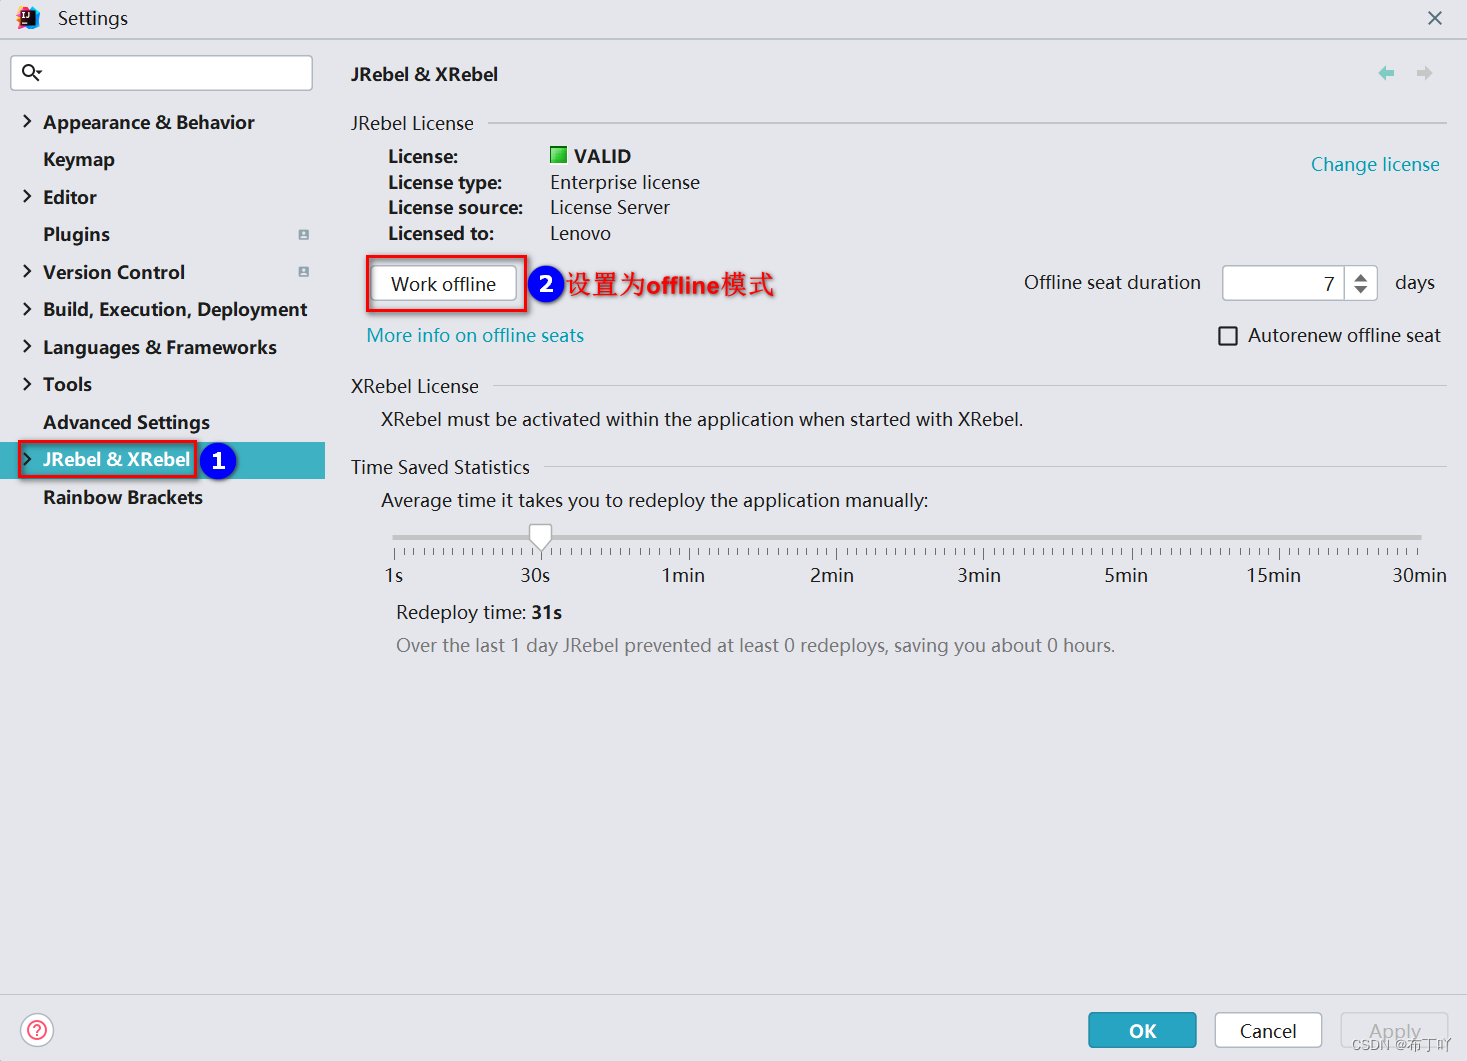The width and height of the screenshot is (1467, 1061).
Task: Focus the settings search field
Action: point(161,72)
